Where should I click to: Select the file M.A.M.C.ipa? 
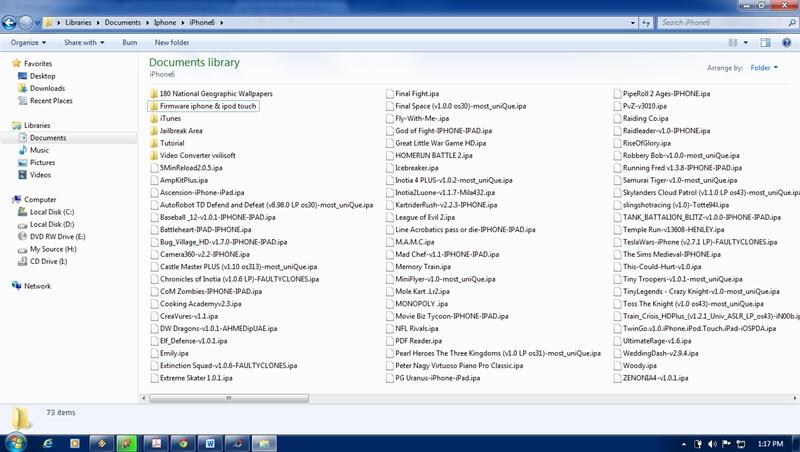414,242
